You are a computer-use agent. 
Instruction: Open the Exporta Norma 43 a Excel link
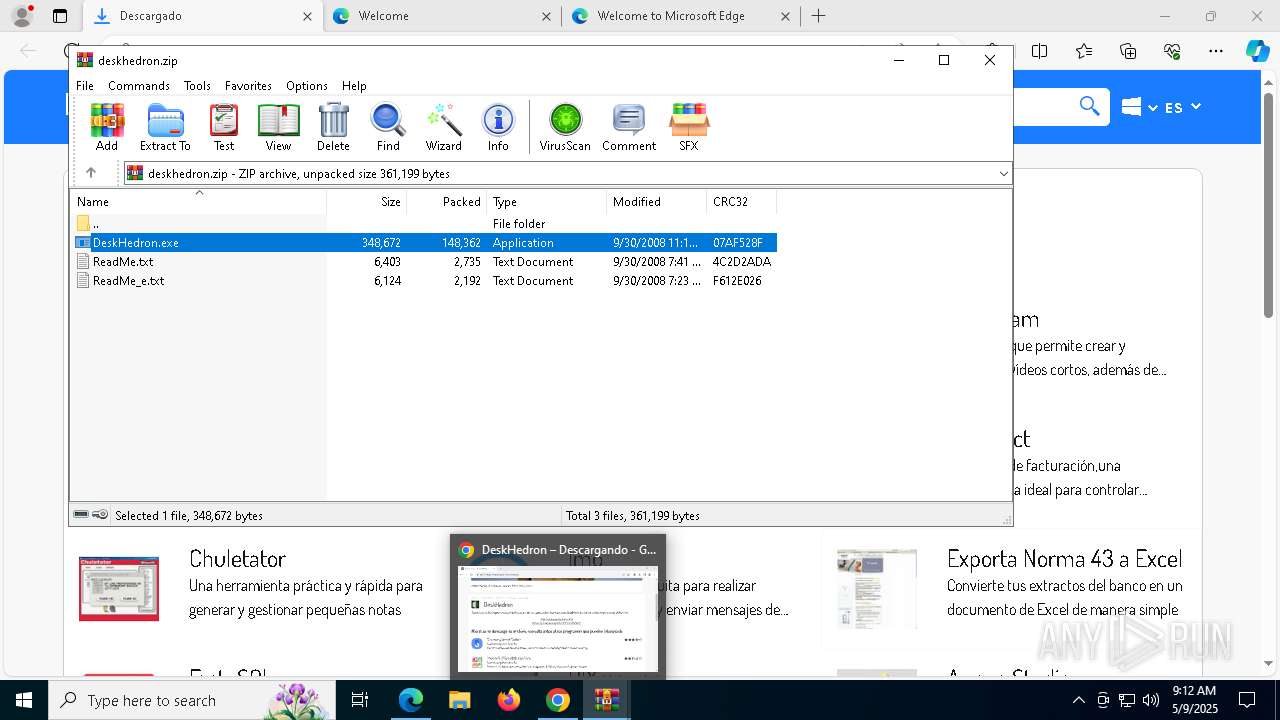(1064, 558)
